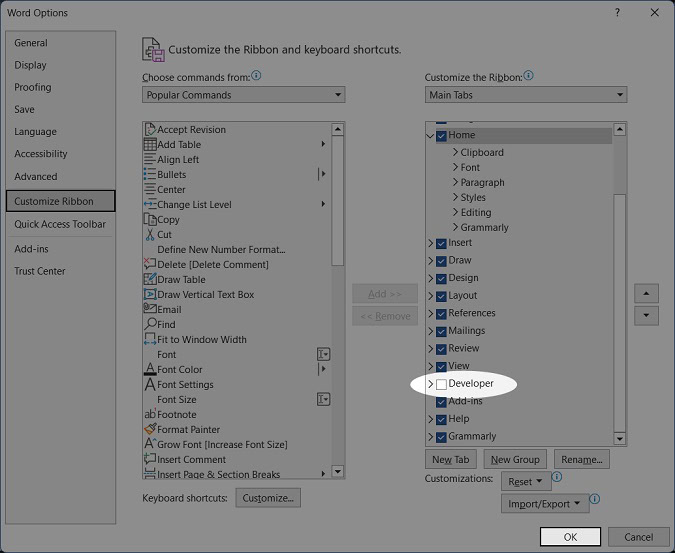Click the Insert Page & Section Breaks icon
Viewport: 675px width, 553px height.
coord(150,474)
